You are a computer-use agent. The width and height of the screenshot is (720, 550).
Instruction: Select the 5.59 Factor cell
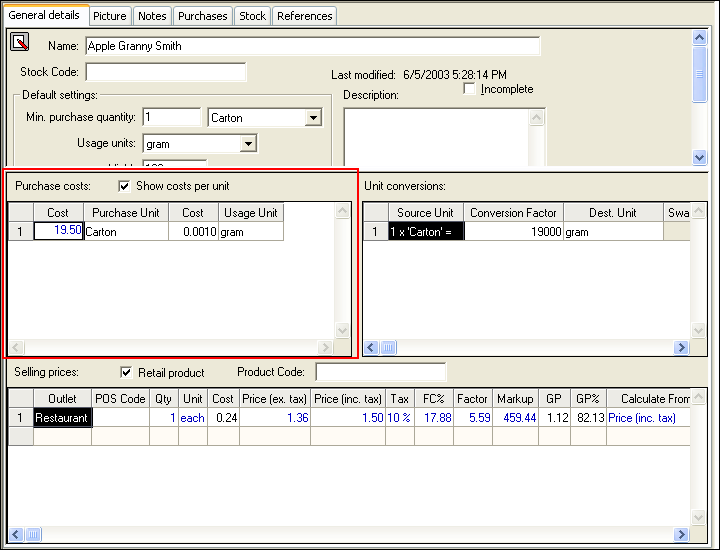[x=472, y=418]
